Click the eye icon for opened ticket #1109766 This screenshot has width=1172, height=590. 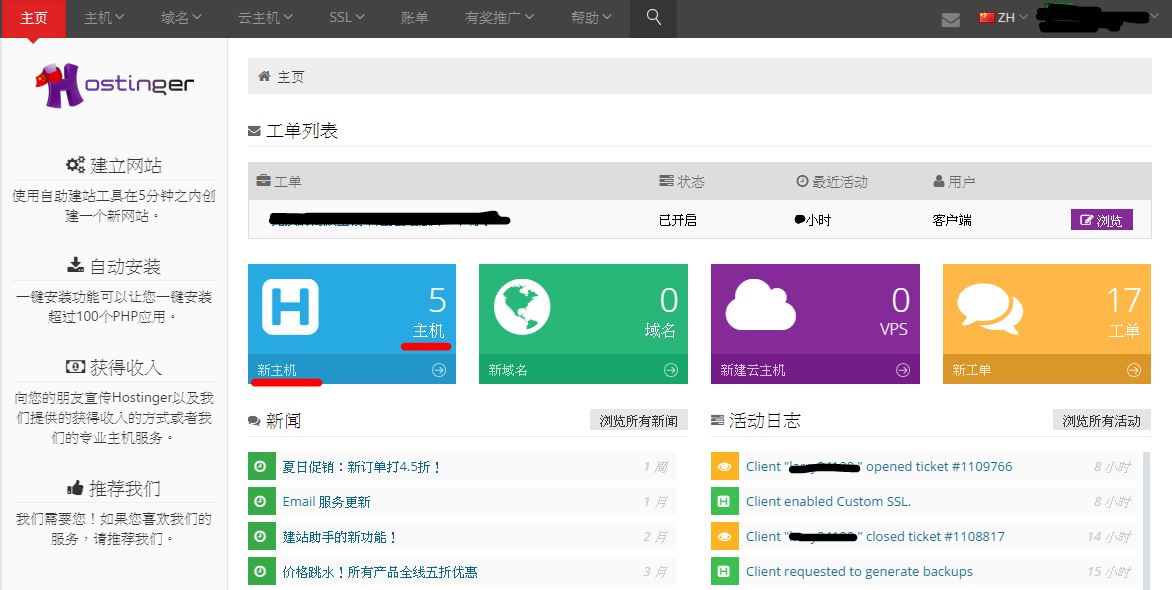[724, 466]
